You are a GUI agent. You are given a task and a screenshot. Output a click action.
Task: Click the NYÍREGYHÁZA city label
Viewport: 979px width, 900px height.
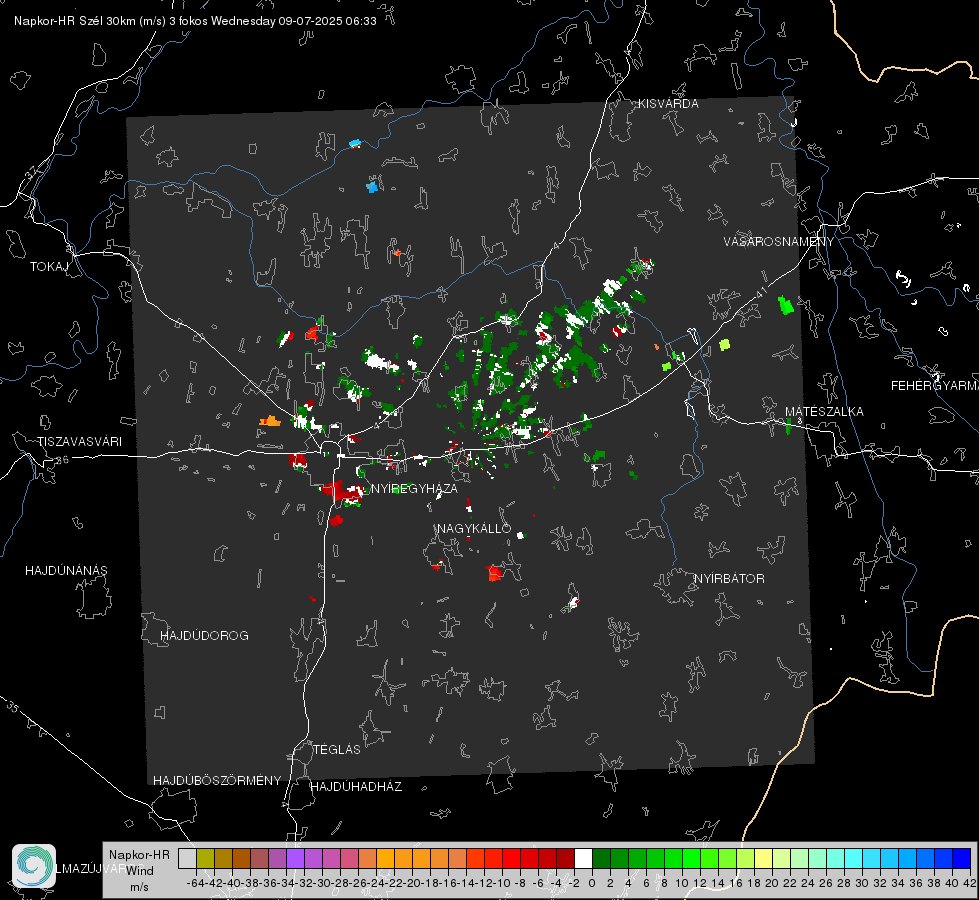pos(414,488)
